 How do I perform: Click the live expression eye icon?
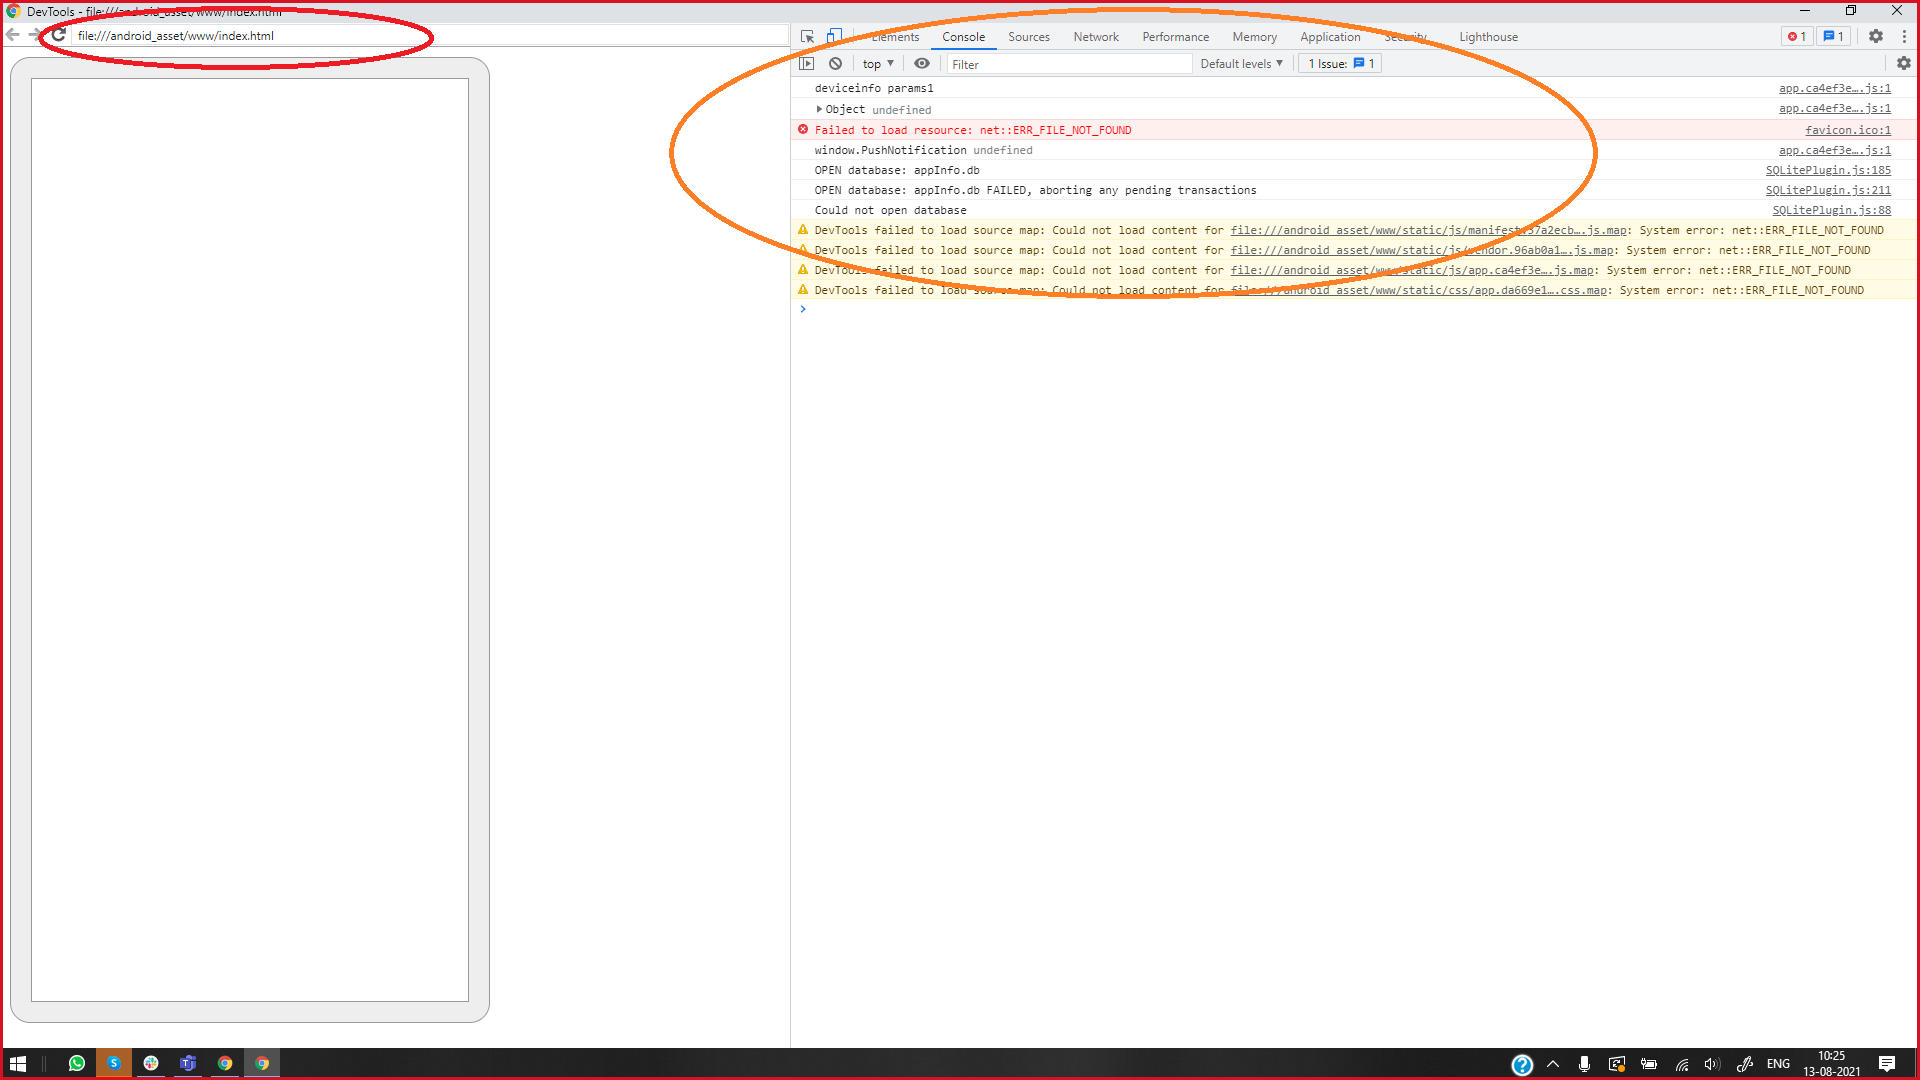click(x=922, y=63)
